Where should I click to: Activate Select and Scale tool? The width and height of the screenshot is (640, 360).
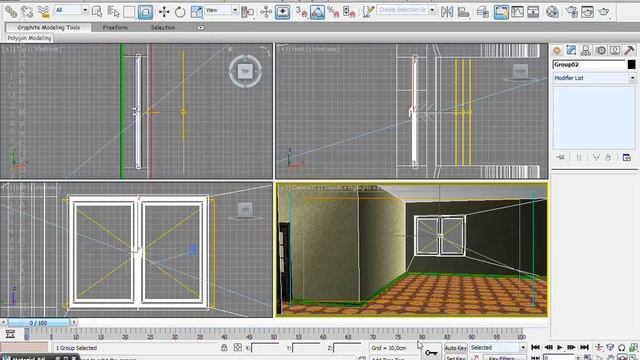tap(196, 11)
